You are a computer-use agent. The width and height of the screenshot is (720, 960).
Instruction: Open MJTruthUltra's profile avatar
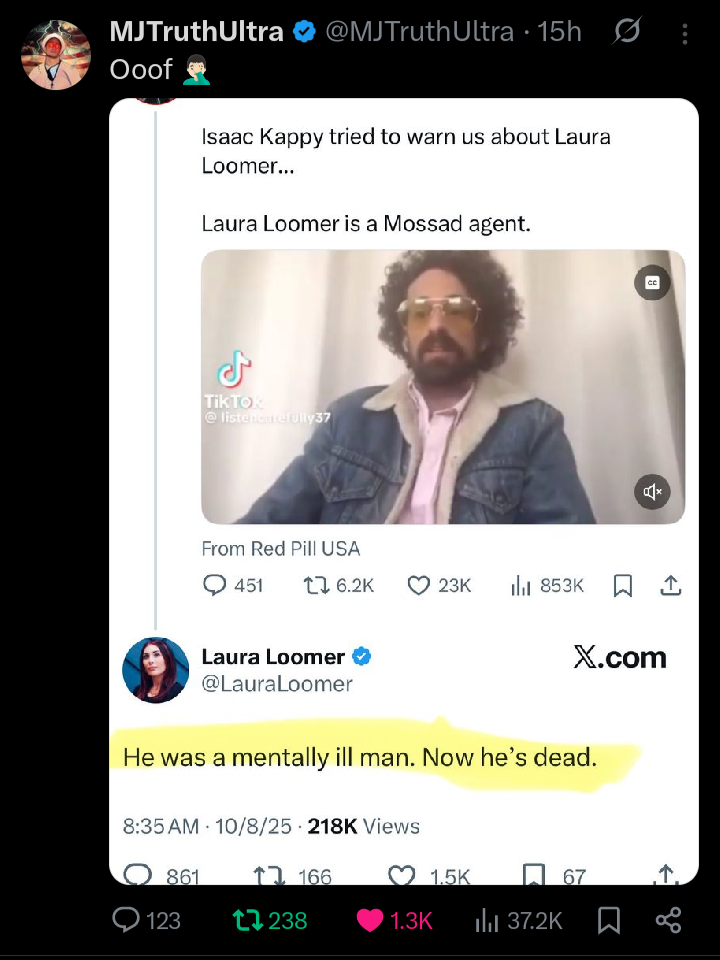coord(56,55)
